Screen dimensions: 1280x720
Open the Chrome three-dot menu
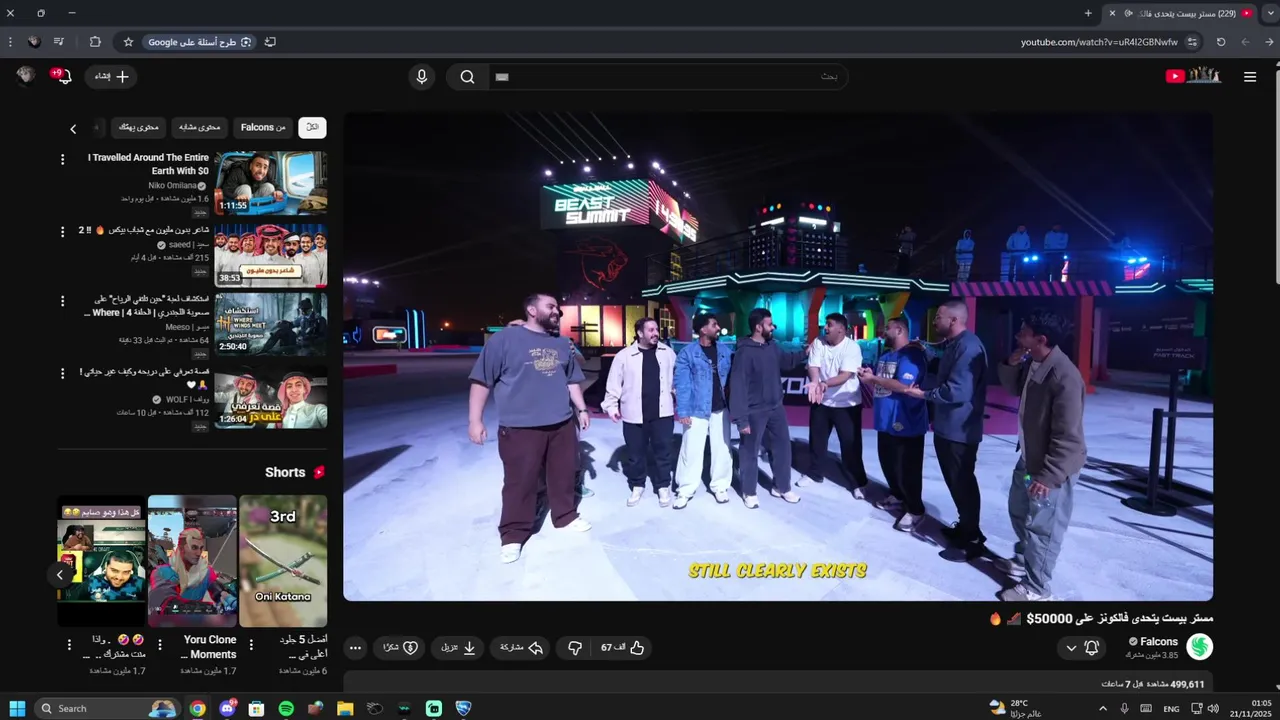[10, 42]
